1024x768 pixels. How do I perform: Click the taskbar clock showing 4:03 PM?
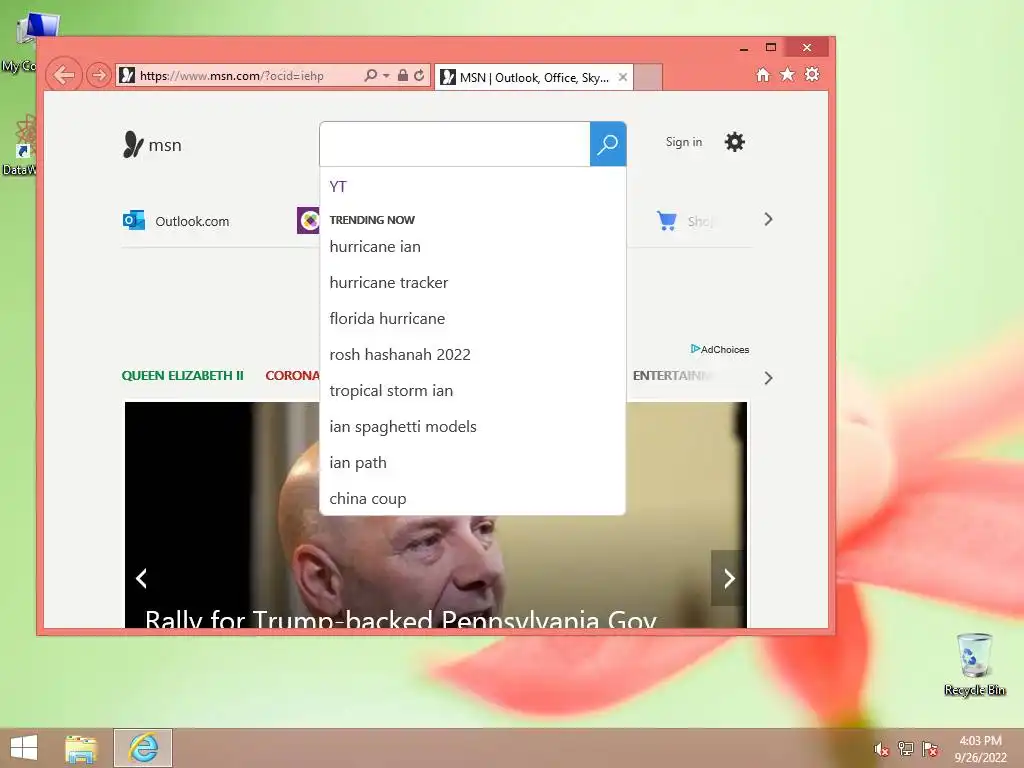tap(980, 749)
